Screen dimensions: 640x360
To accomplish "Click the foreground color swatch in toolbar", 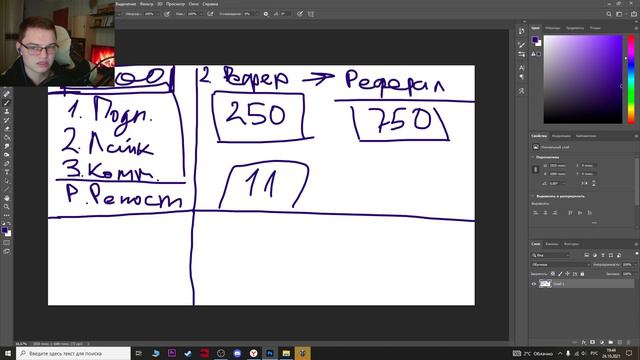I will [4, 230].
